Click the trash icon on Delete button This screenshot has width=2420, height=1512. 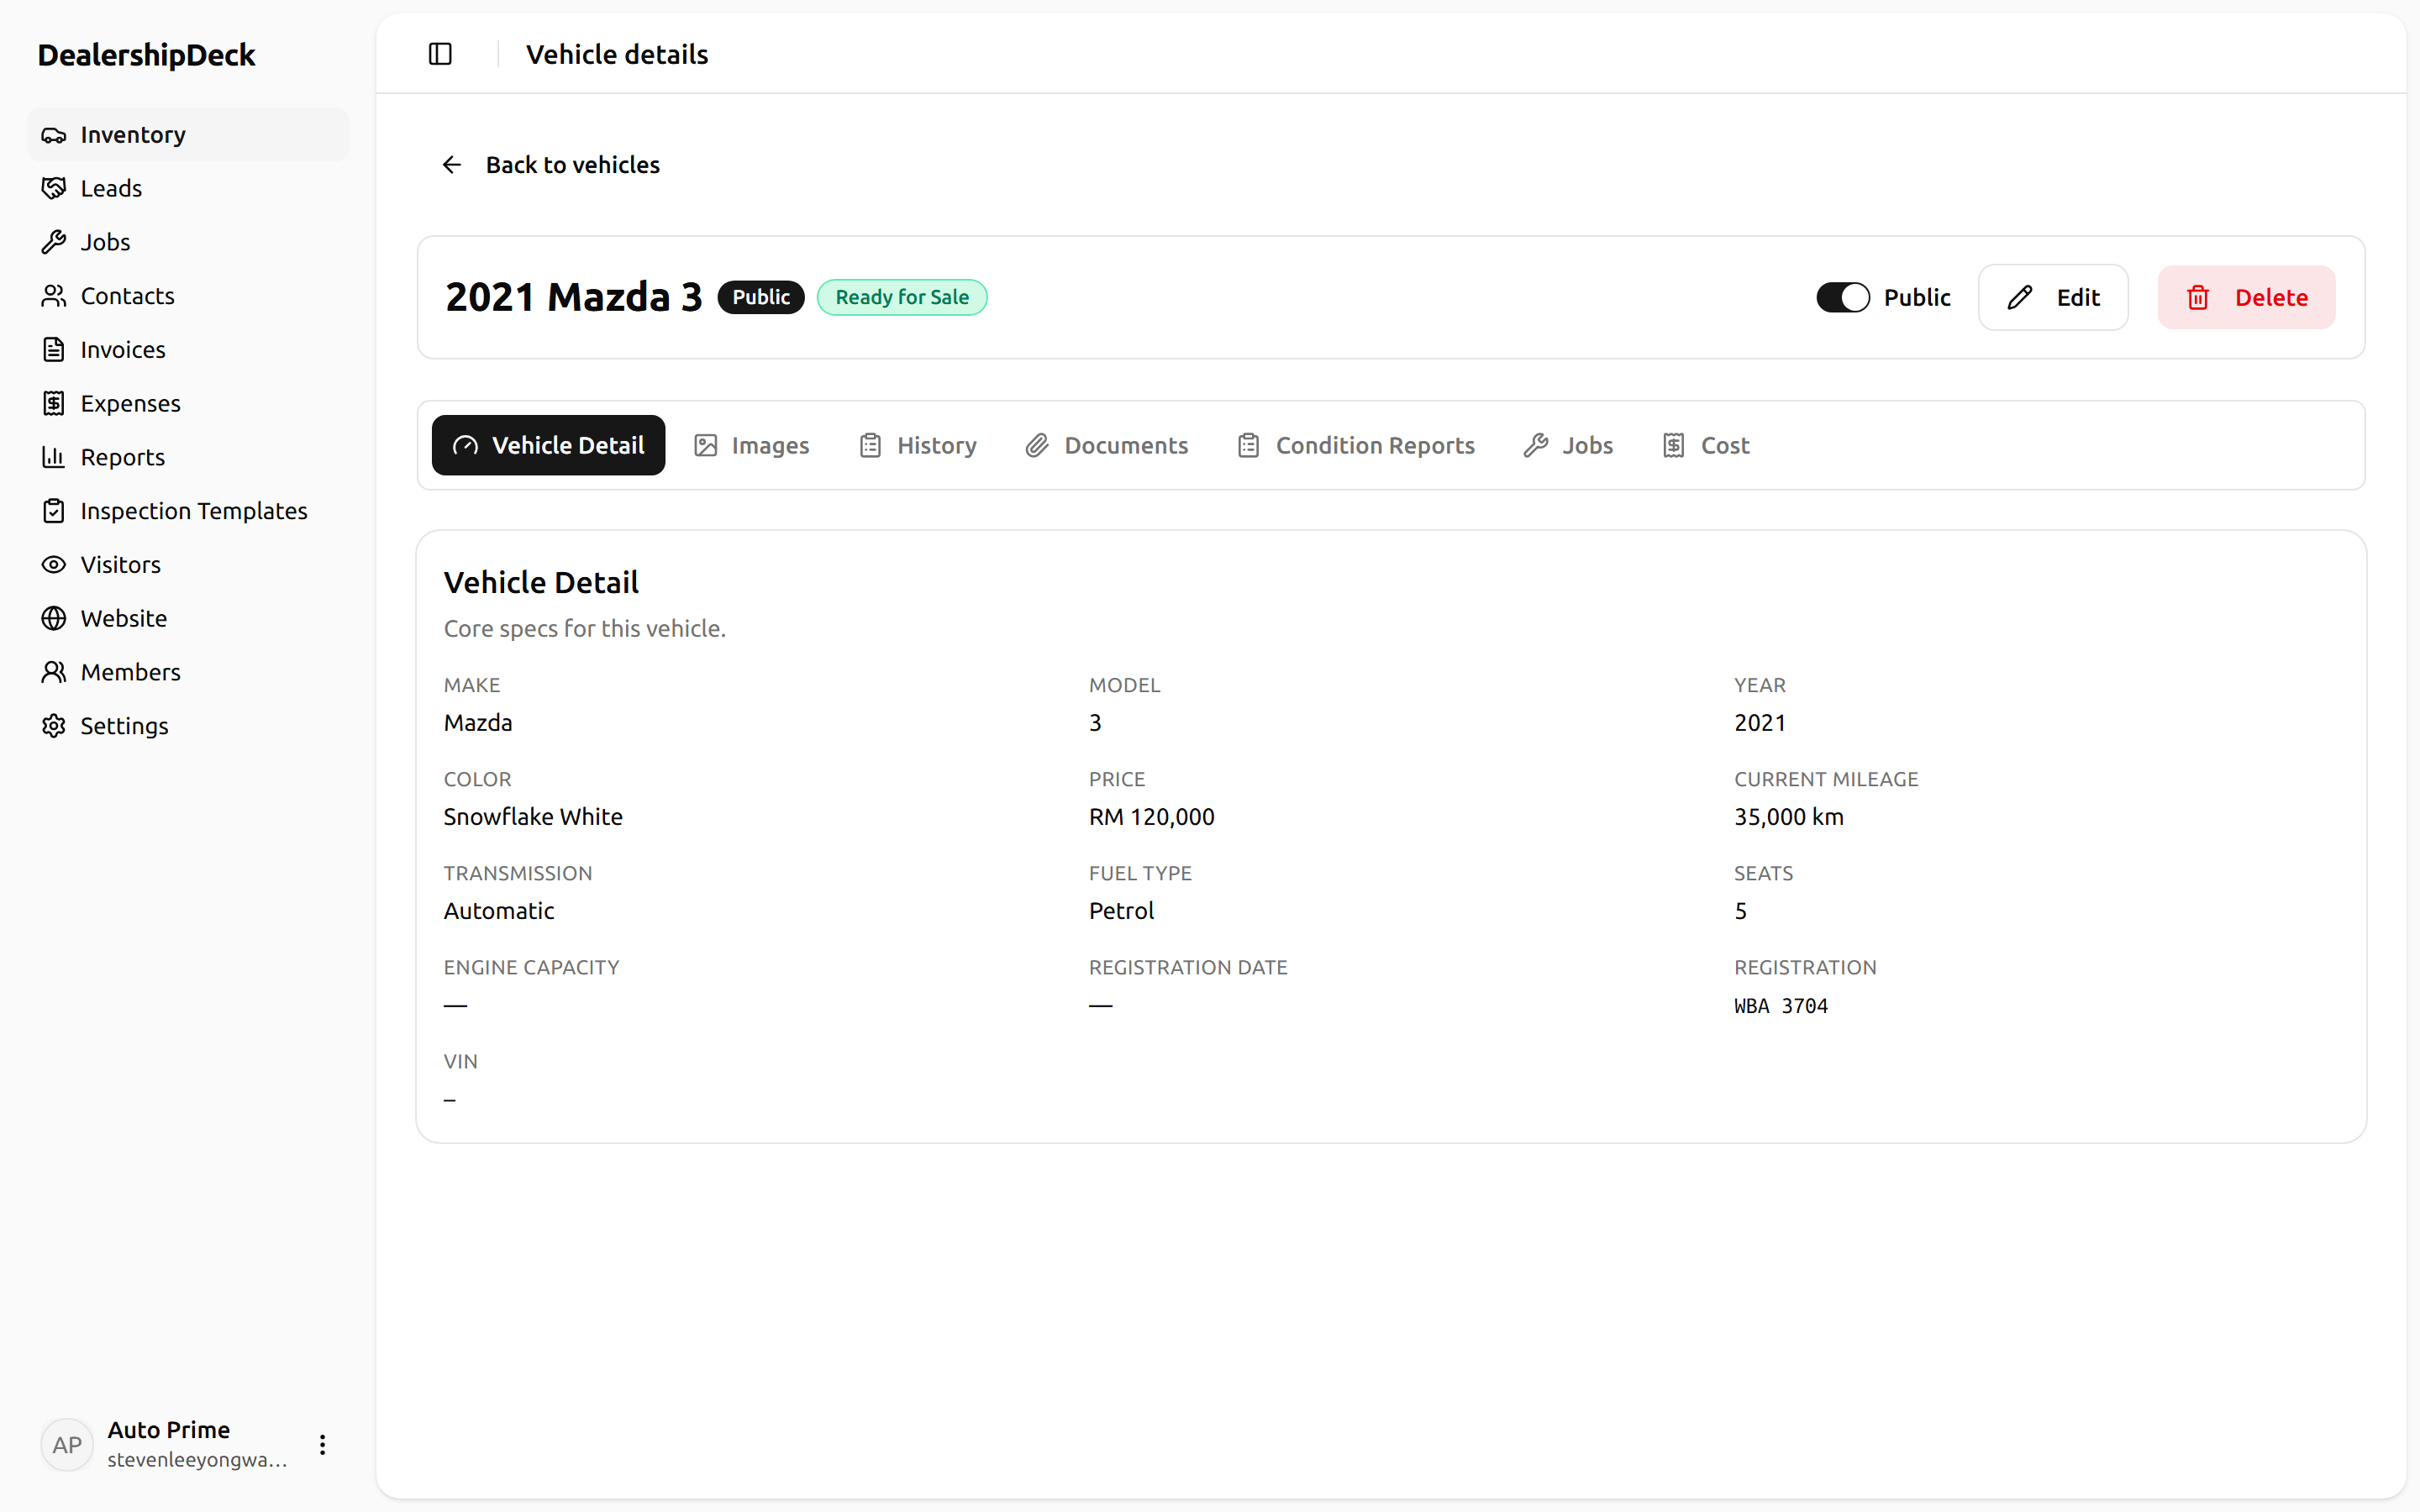(x=2198, y=297)
